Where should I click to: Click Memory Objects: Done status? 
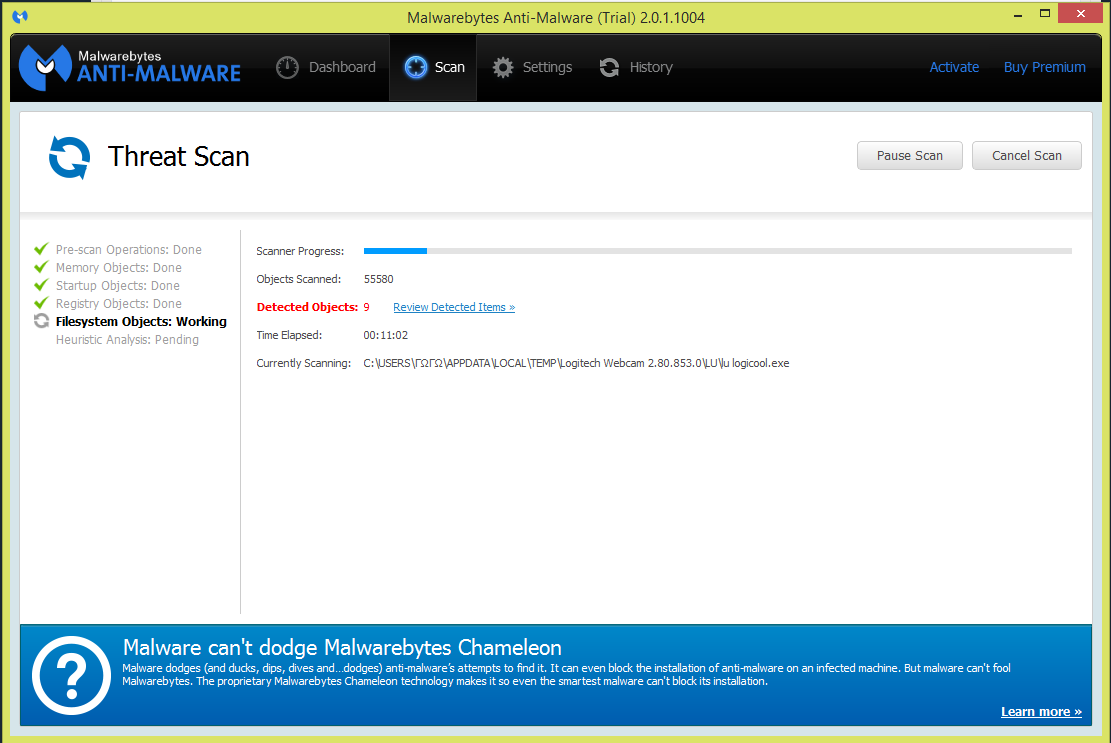click(x=119, y=268)
